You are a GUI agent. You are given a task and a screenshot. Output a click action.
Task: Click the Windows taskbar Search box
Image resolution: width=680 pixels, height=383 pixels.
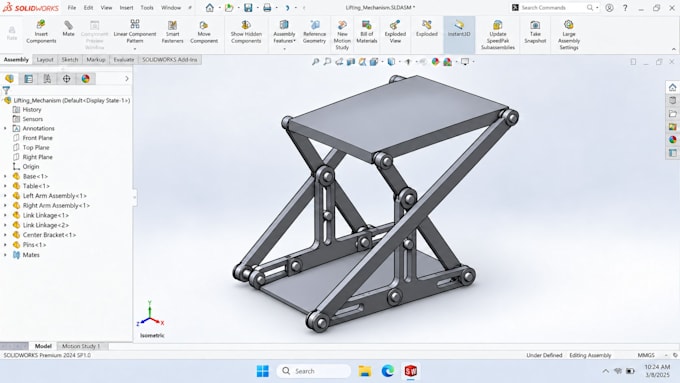[x=314, y=371]
